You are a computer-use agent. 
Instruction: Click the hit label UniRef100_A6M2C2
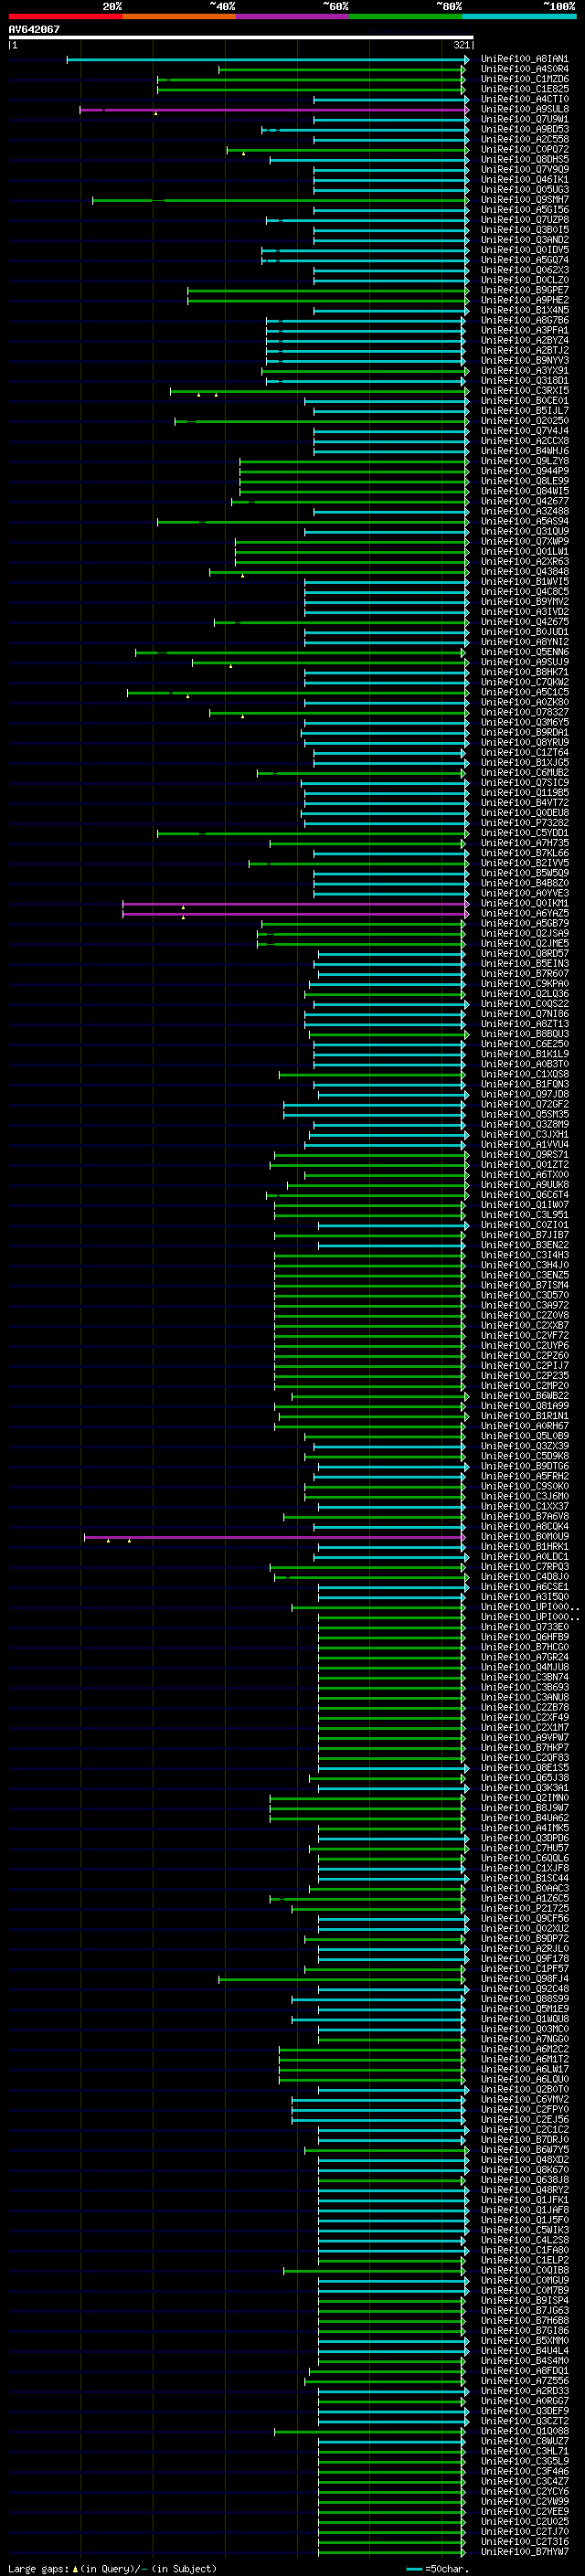tap(524, 2049)
